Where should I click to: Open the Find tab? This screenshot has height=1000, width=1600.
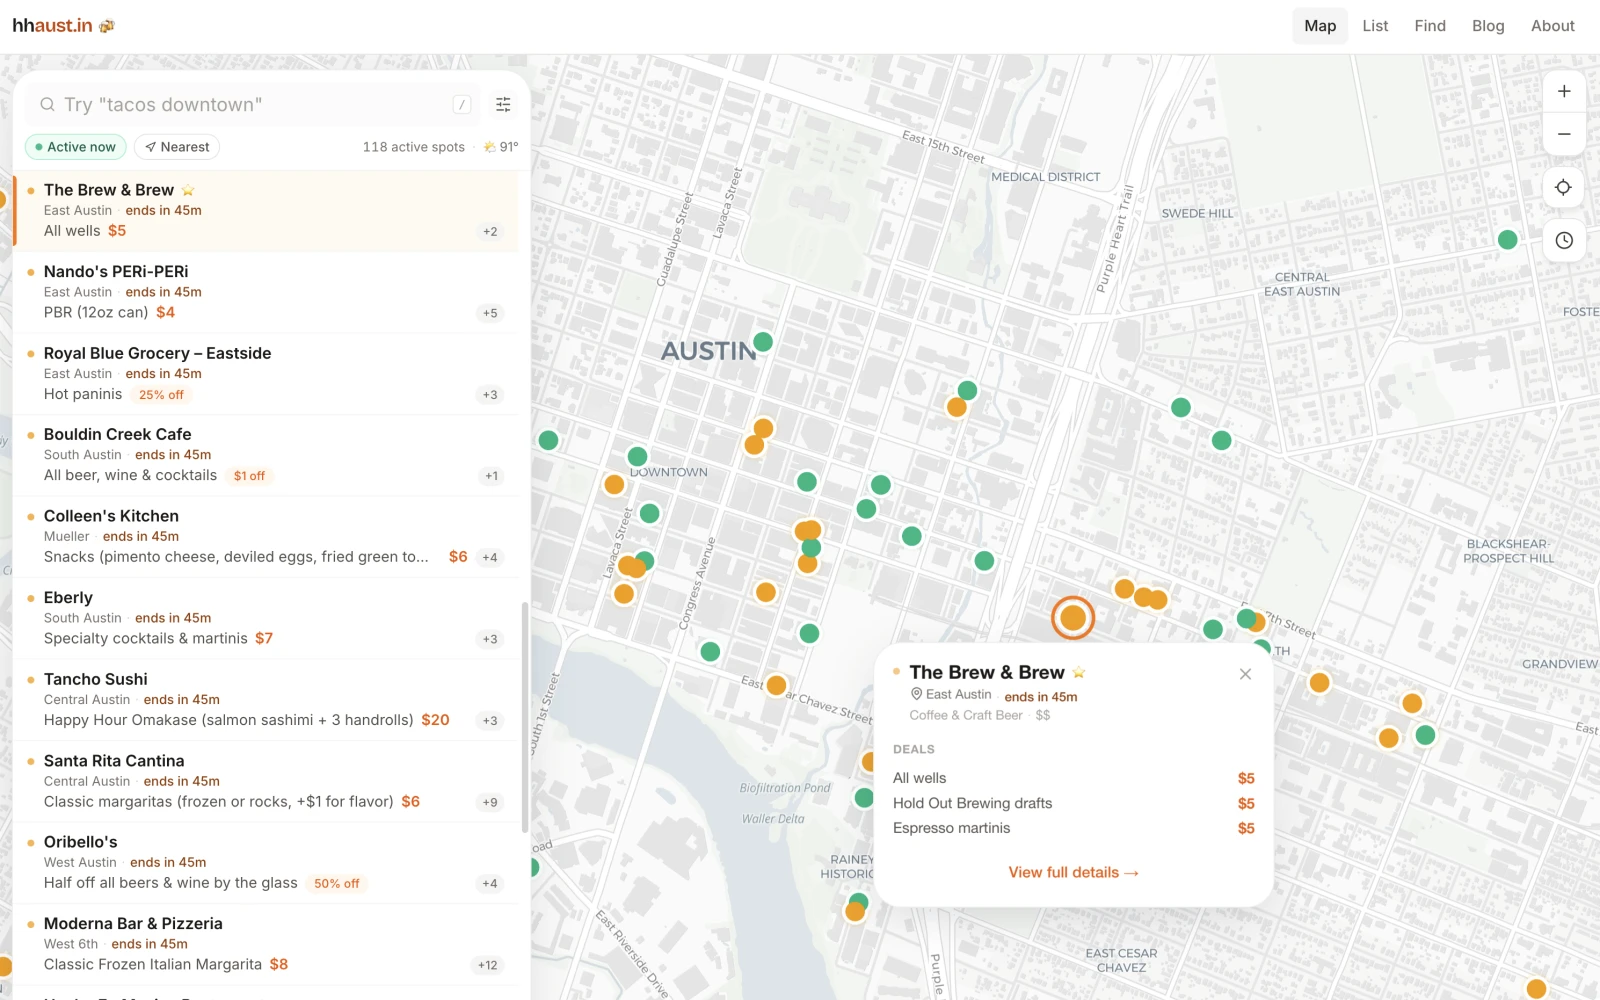[x=1430, y=26]
